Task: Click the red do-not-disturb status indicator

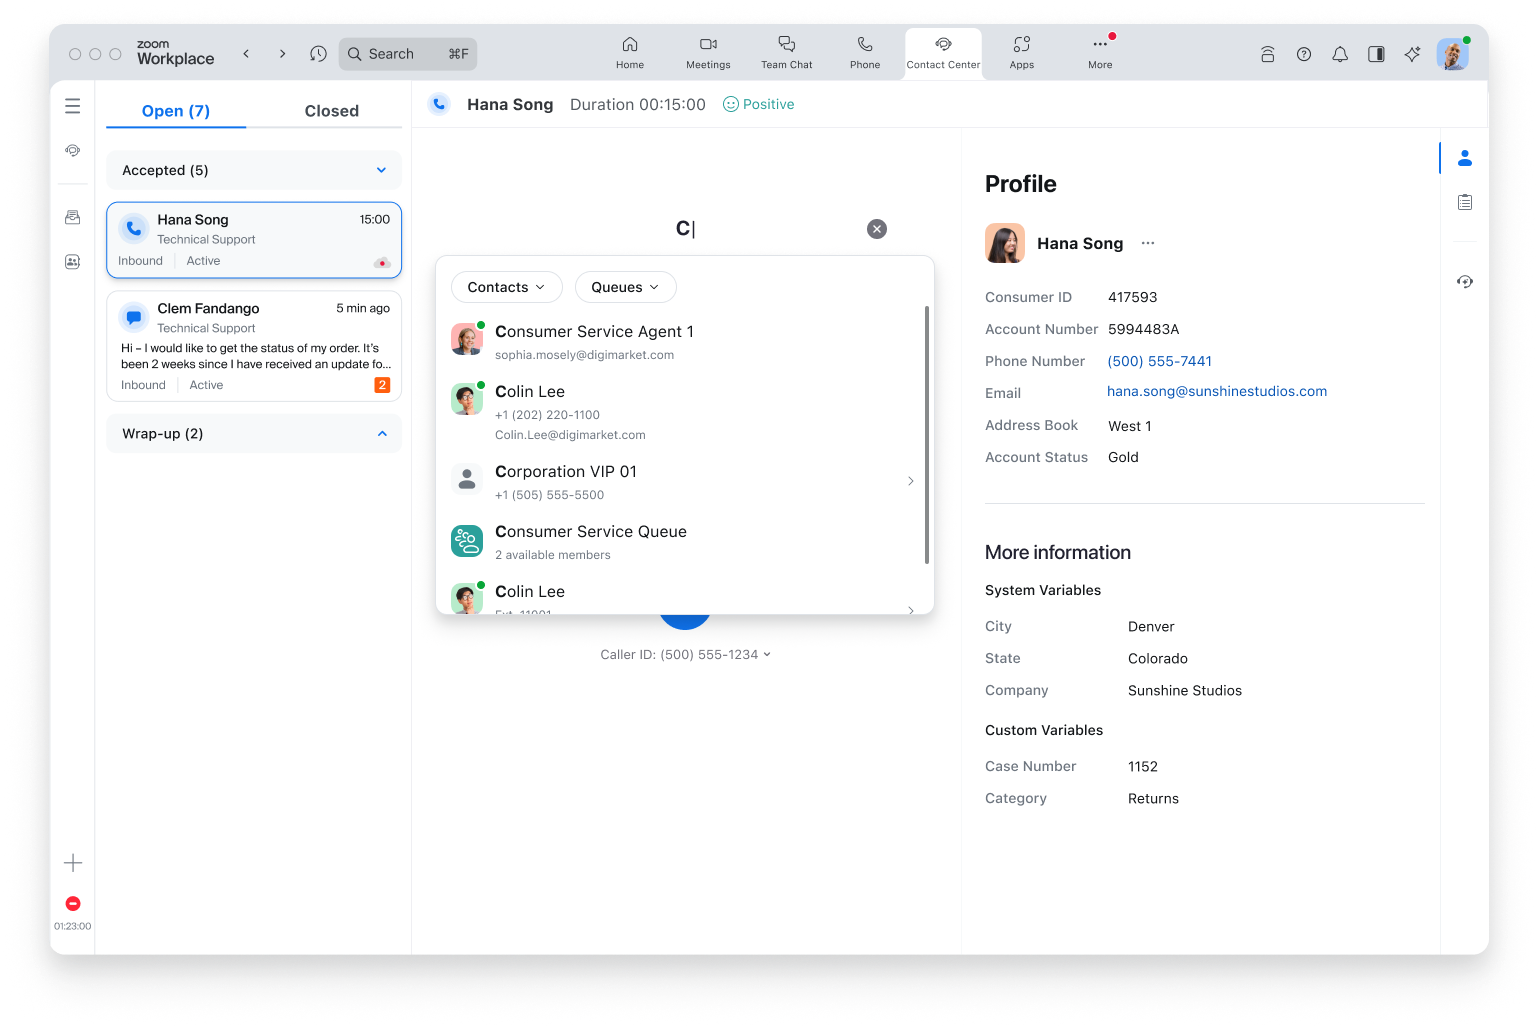Action: (x=73, y=903)
